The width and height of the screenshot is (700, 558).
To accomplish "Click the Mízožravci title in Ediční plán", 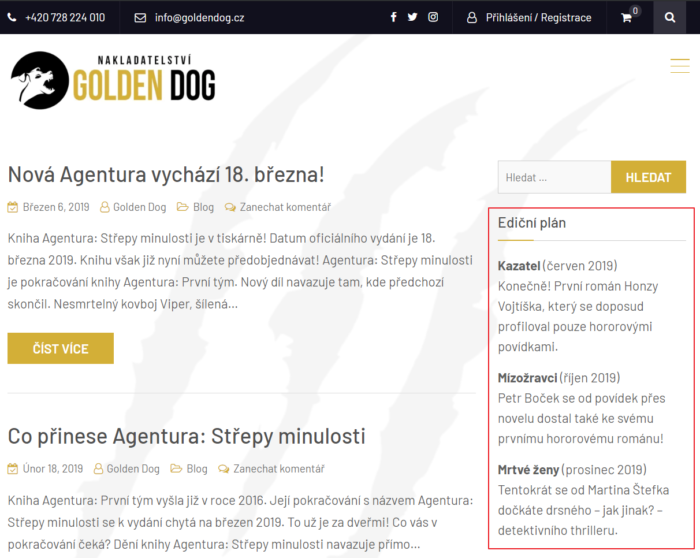I will point(528,378).
